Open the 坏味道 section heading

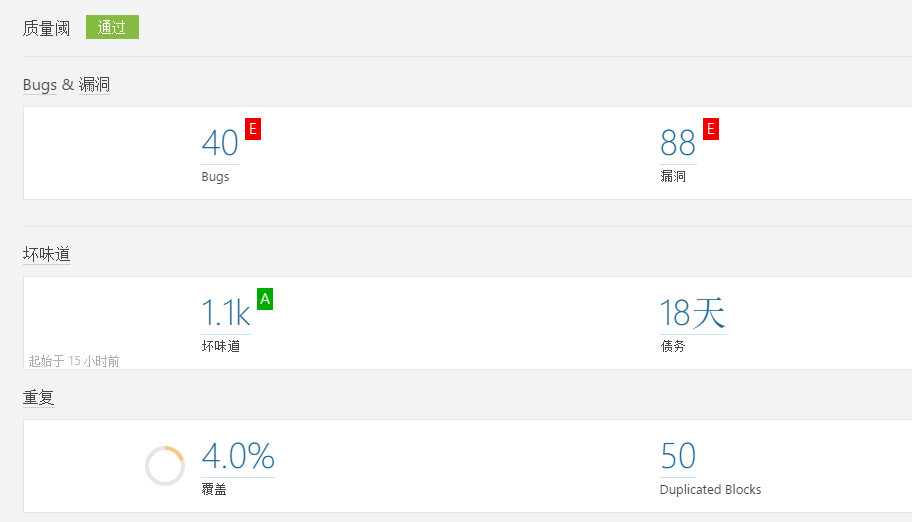(47, 254)
